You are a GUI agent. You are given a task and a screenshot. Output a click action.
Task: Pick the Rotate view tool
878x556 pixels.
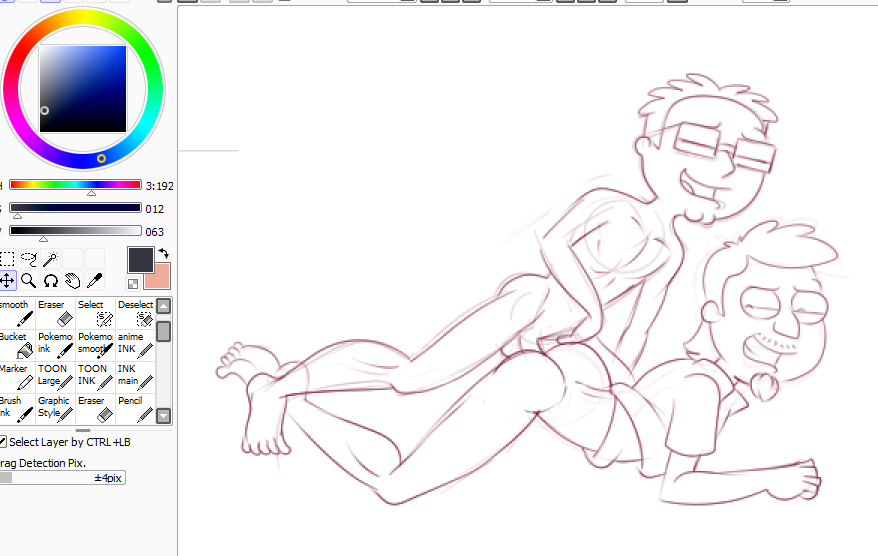pos(51,281)
